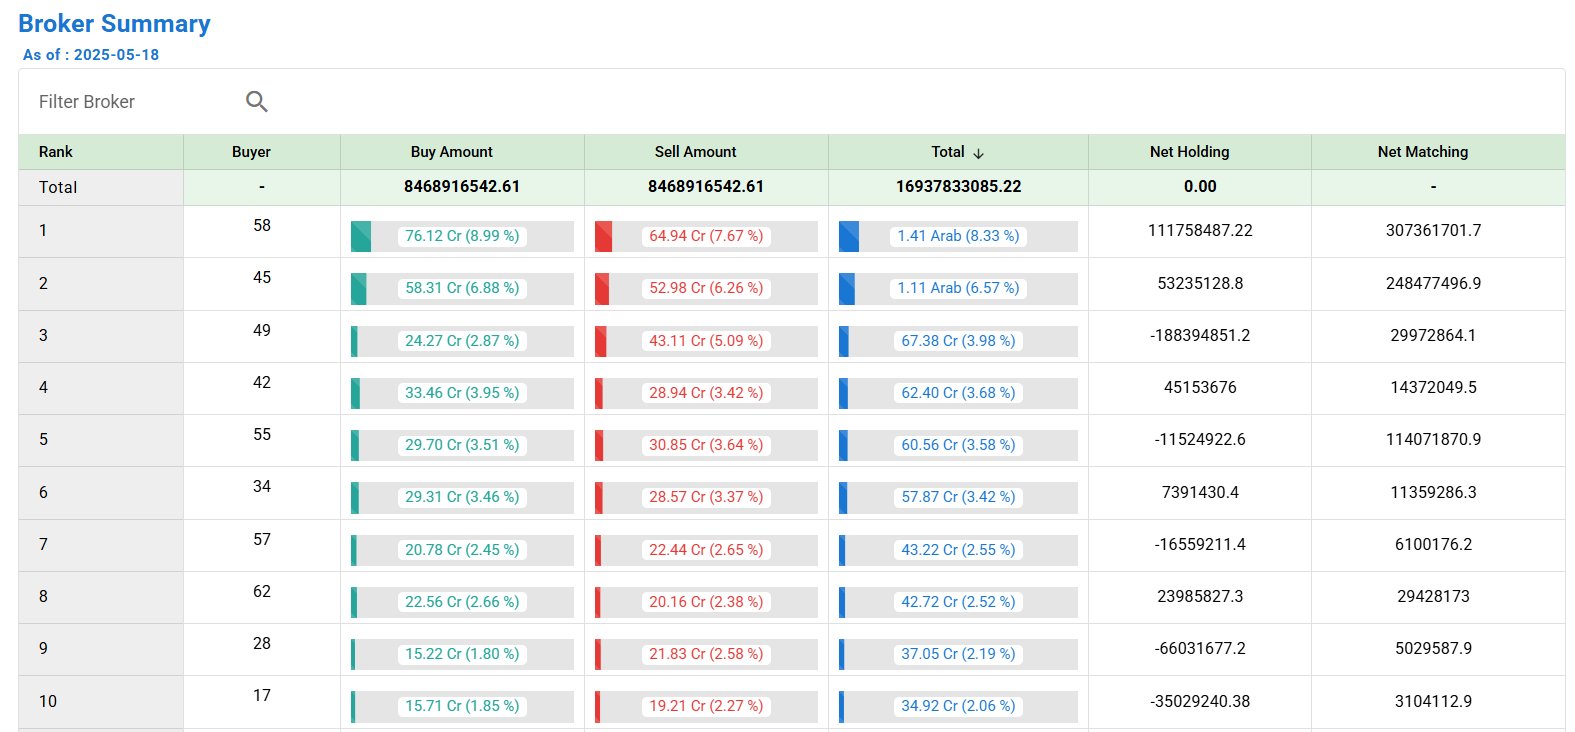The width and height of the screenshot is (1575, 732).
Task: Click total bar '62.40 Cr (3.68 %)'
Action: click(958, 393)
